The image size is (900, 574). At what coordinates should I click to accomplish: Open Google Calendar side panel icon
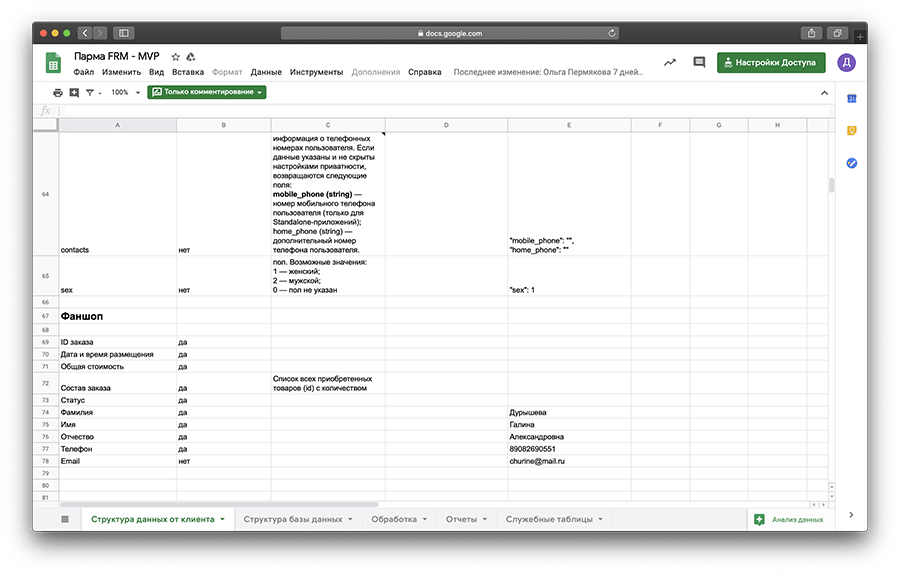[x=851, y=98]
